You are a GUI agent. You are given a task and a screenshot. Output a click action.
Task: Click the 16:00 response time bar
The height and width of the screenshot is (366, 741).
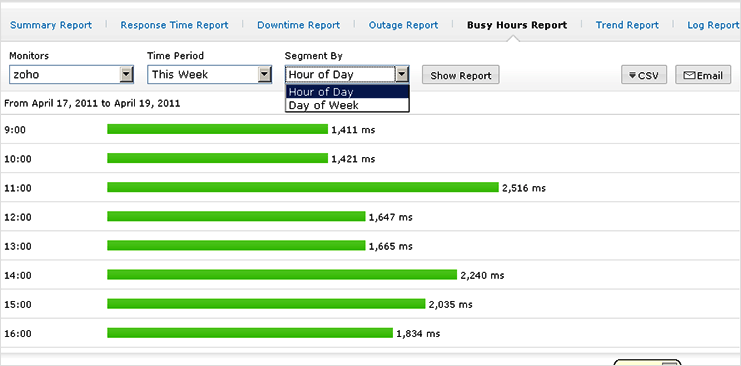coord(250,333)
